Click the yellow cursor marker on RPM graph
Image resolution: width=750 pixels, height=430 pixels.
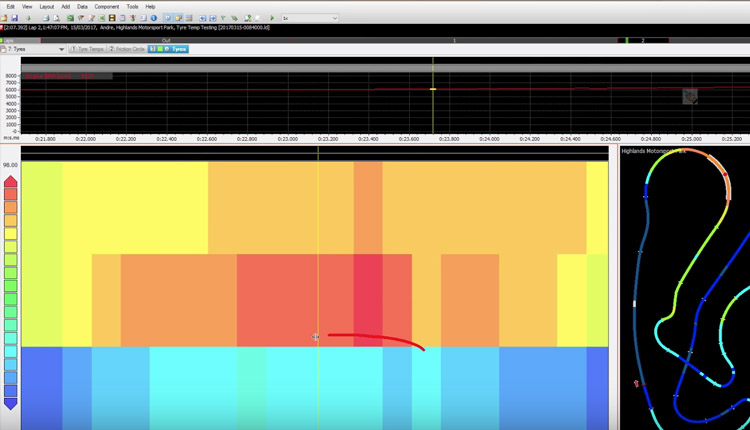[x=433, y=89]
